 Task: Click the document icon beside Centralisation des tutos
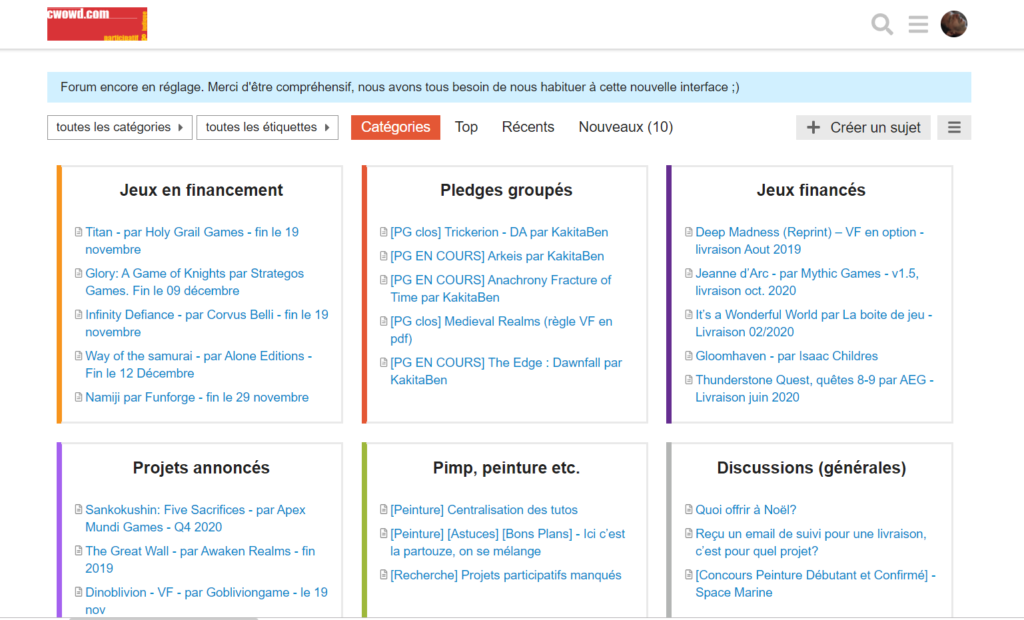[x=383, y=510]
